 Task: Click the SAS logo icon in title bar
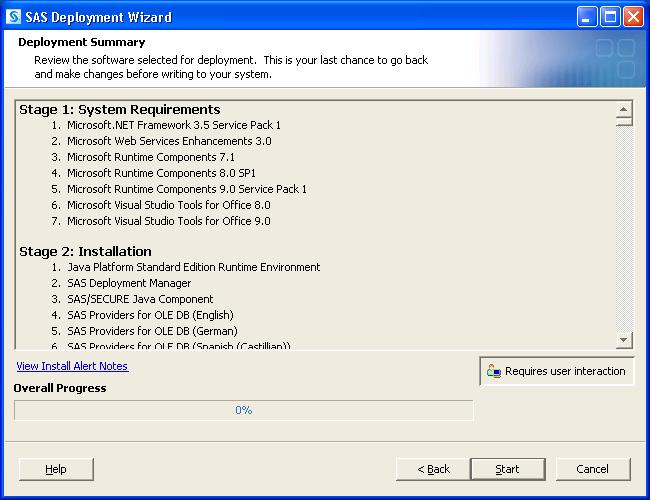click(13, 17)
